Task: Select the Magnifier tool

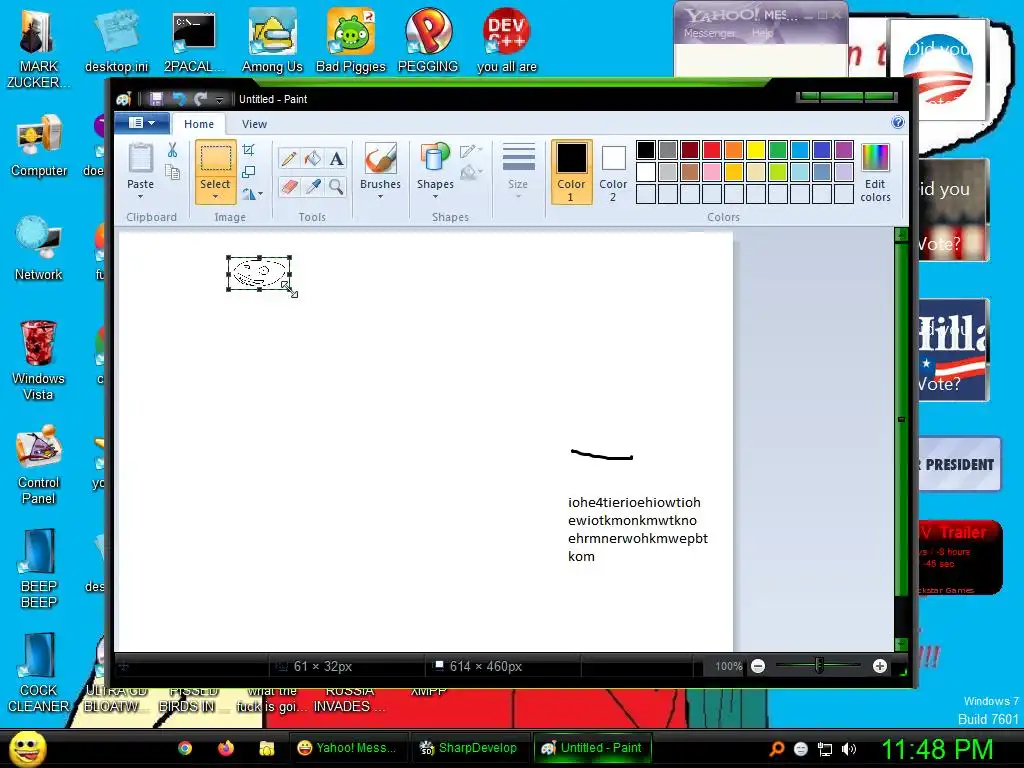Action: click(336, 187)
